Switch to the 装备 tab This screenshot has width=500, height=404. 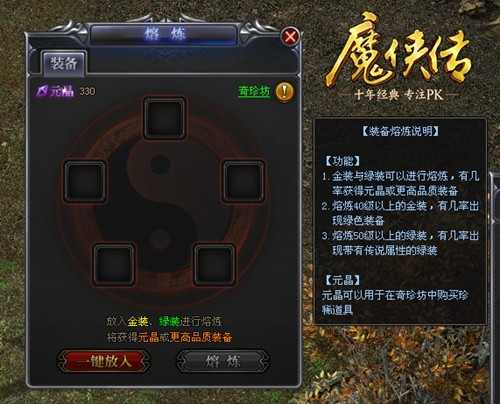pos(64,63)
